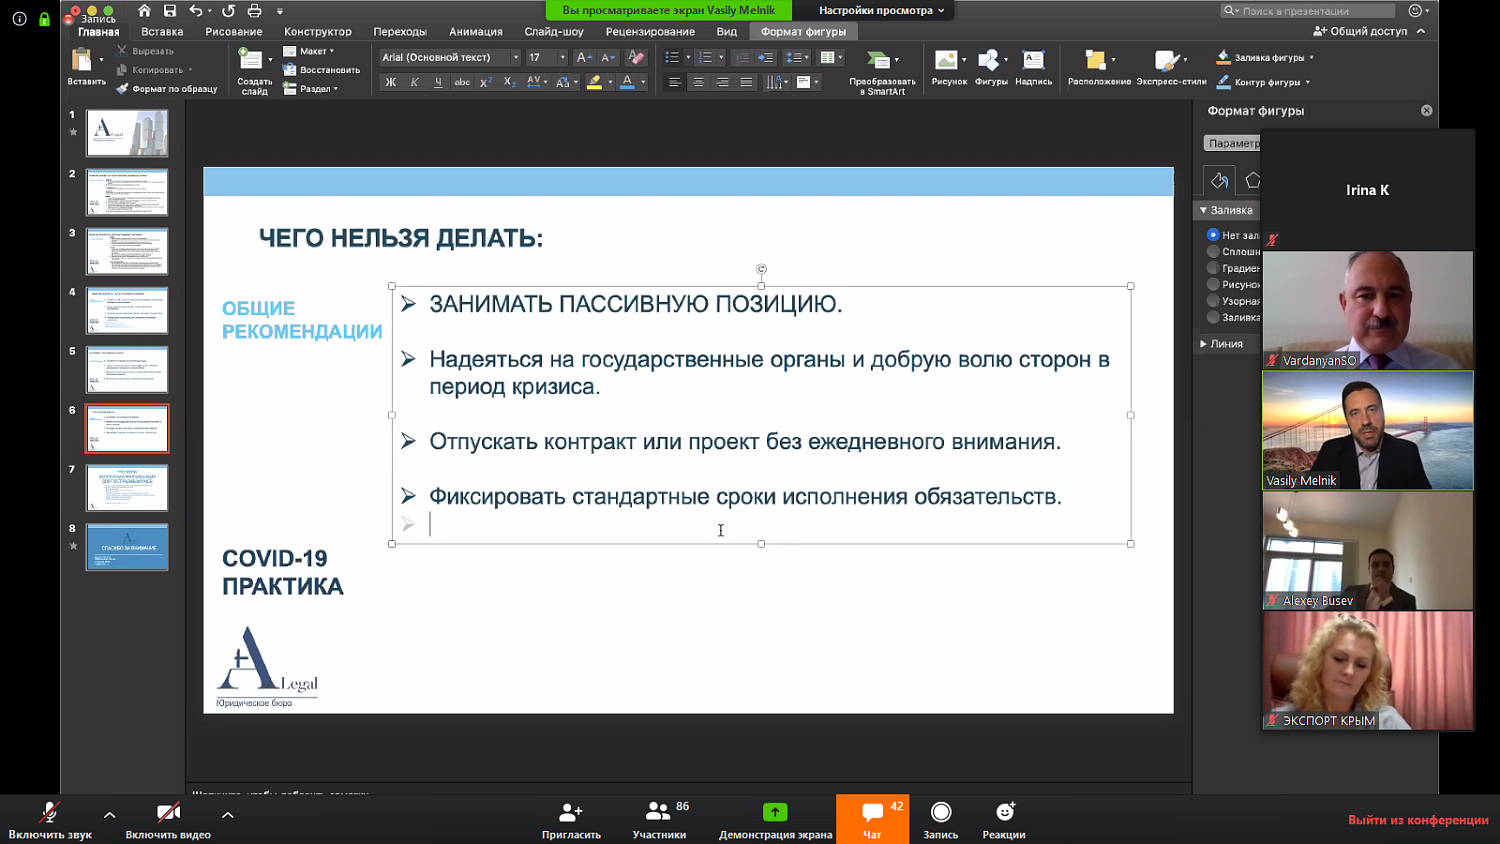Open Zoom participants list (Участники)
1500x844 pixels.
pos(660,819)
